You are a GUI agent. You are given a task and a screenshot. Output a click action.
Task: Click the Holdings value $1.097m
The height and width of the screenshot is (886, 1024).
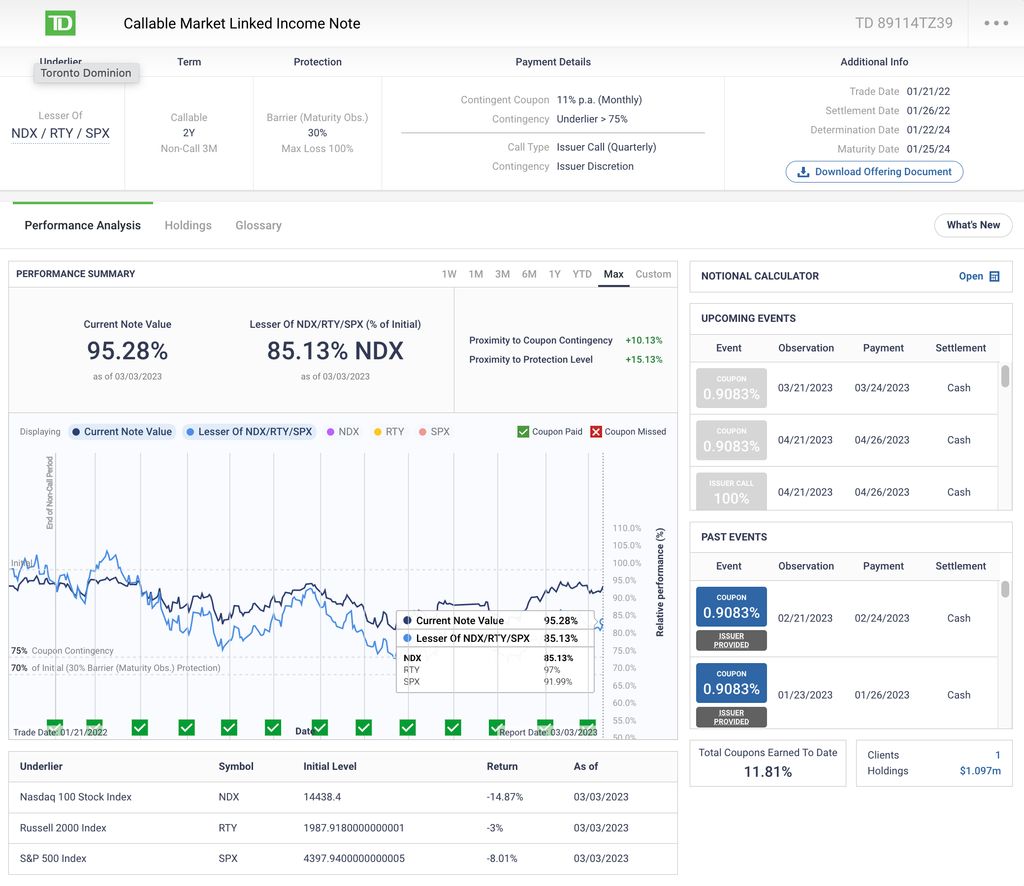point(980,771)
